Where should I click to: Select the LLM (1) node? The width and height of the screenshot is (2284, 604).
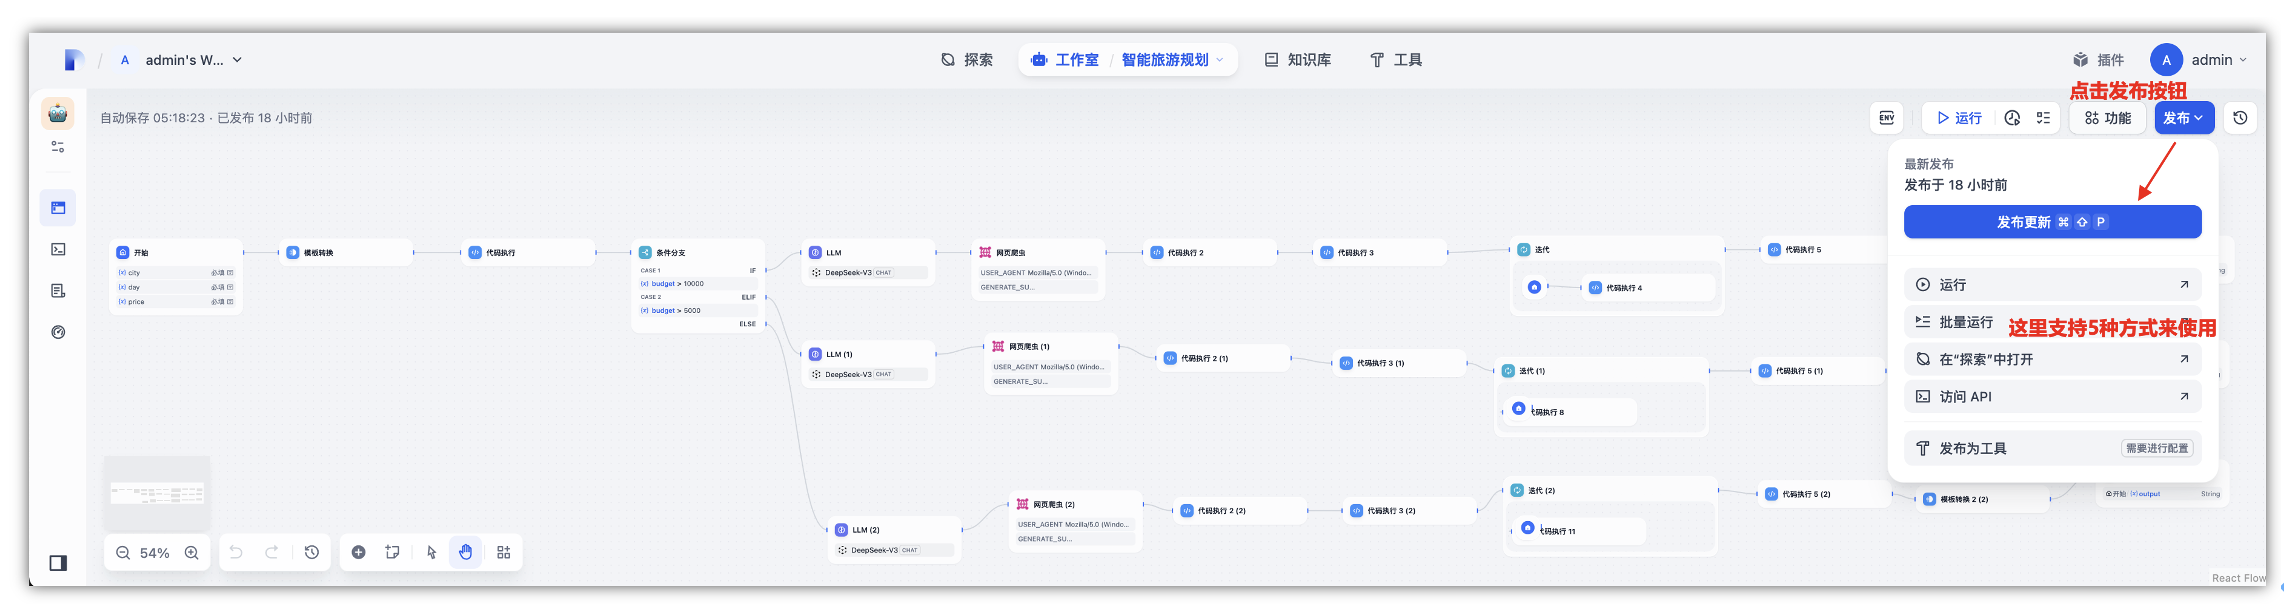(868, 364)
